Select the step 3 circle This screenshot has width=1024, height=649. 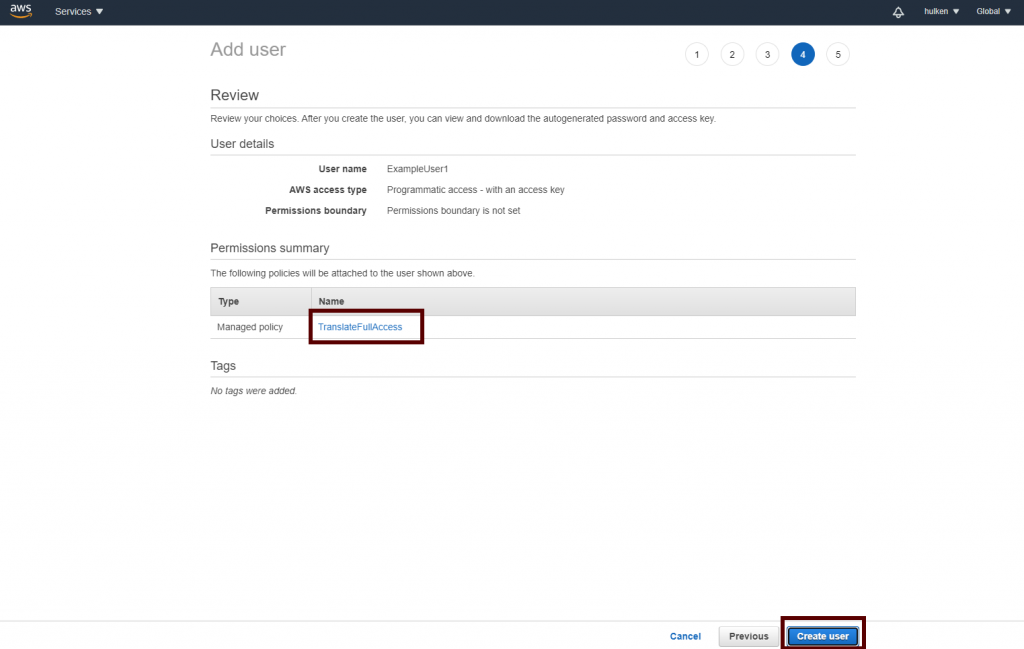767,54
